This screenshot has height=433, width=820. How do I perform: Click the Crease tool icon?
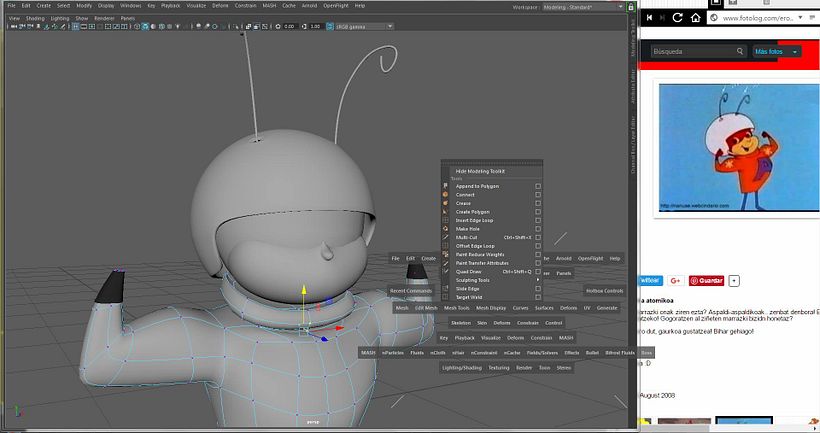pos(445,203)
